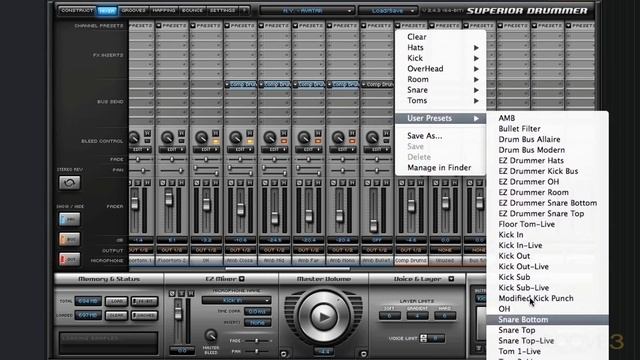
Task: Click the phase invert icon on Amb Close channel
Action: tap(231, 182)
